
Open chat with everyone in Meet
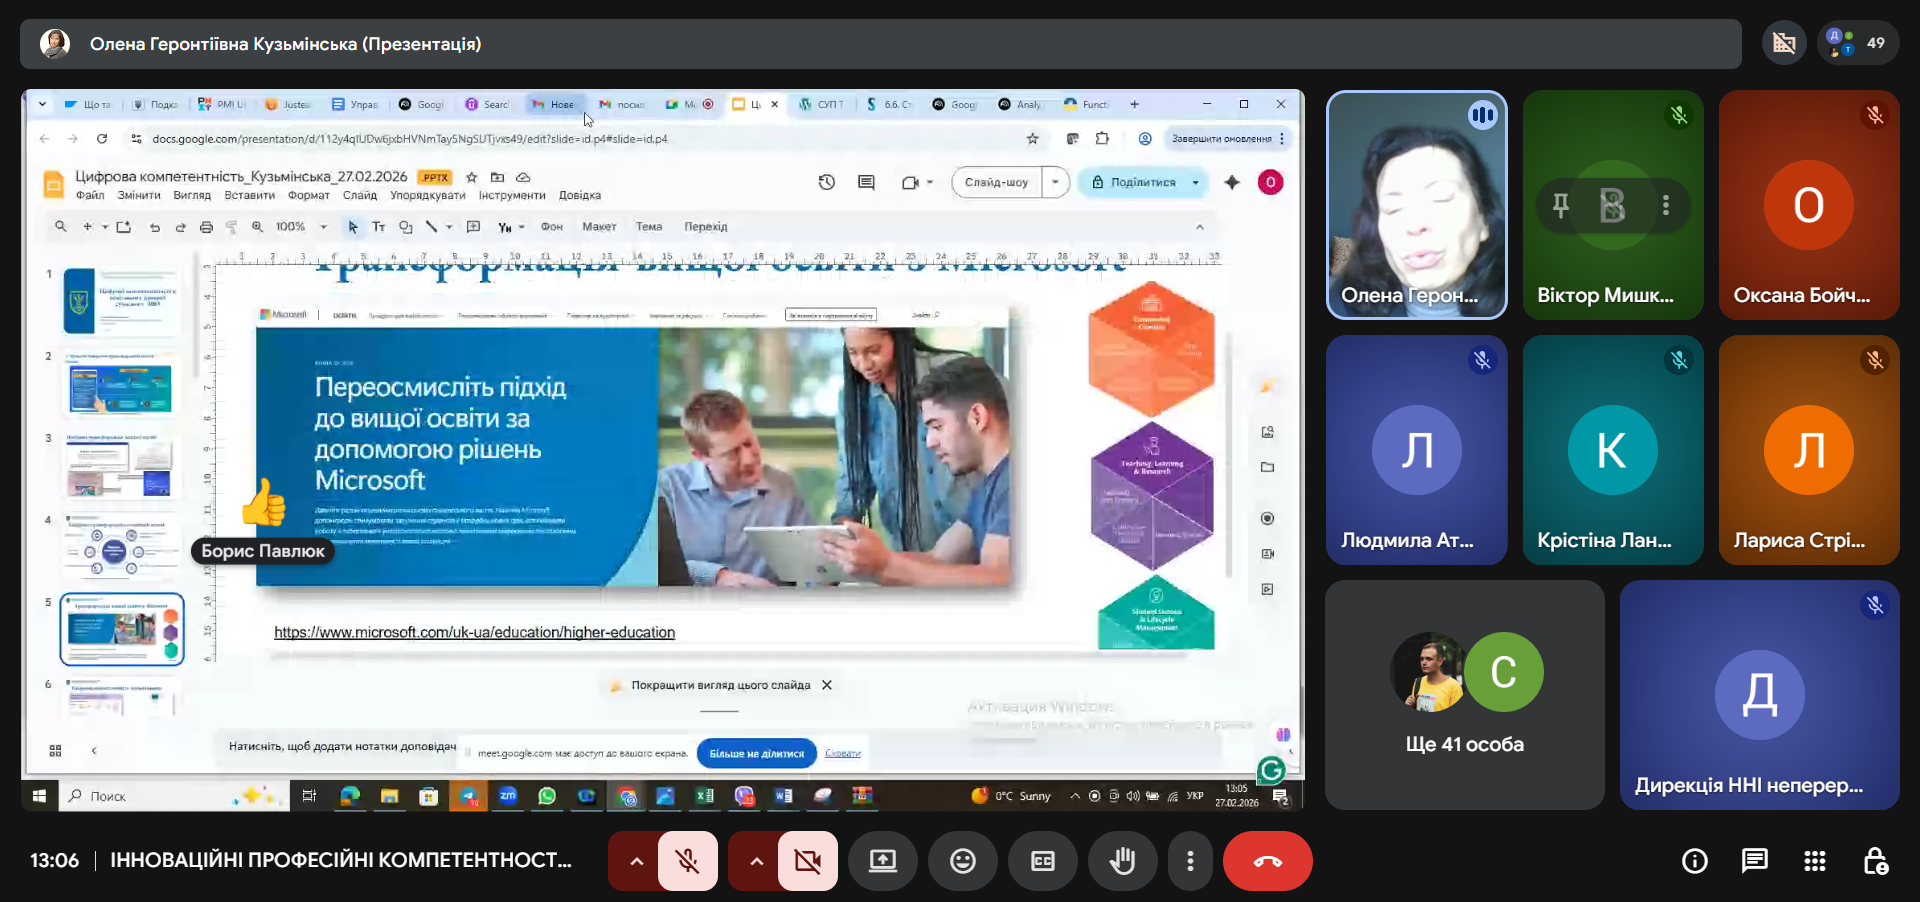(1755, 861)
